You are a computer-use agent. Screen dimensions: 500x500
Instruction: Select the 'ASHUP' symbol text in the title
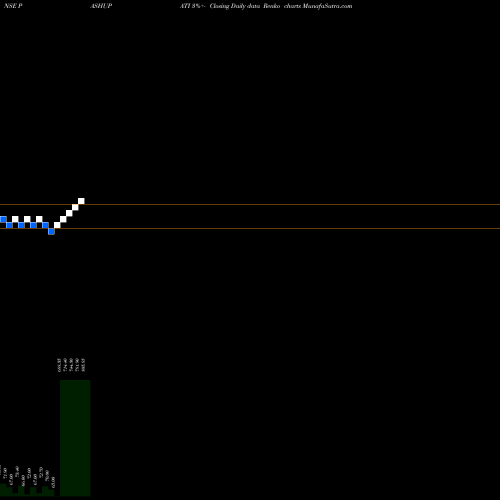coord(101,6)
